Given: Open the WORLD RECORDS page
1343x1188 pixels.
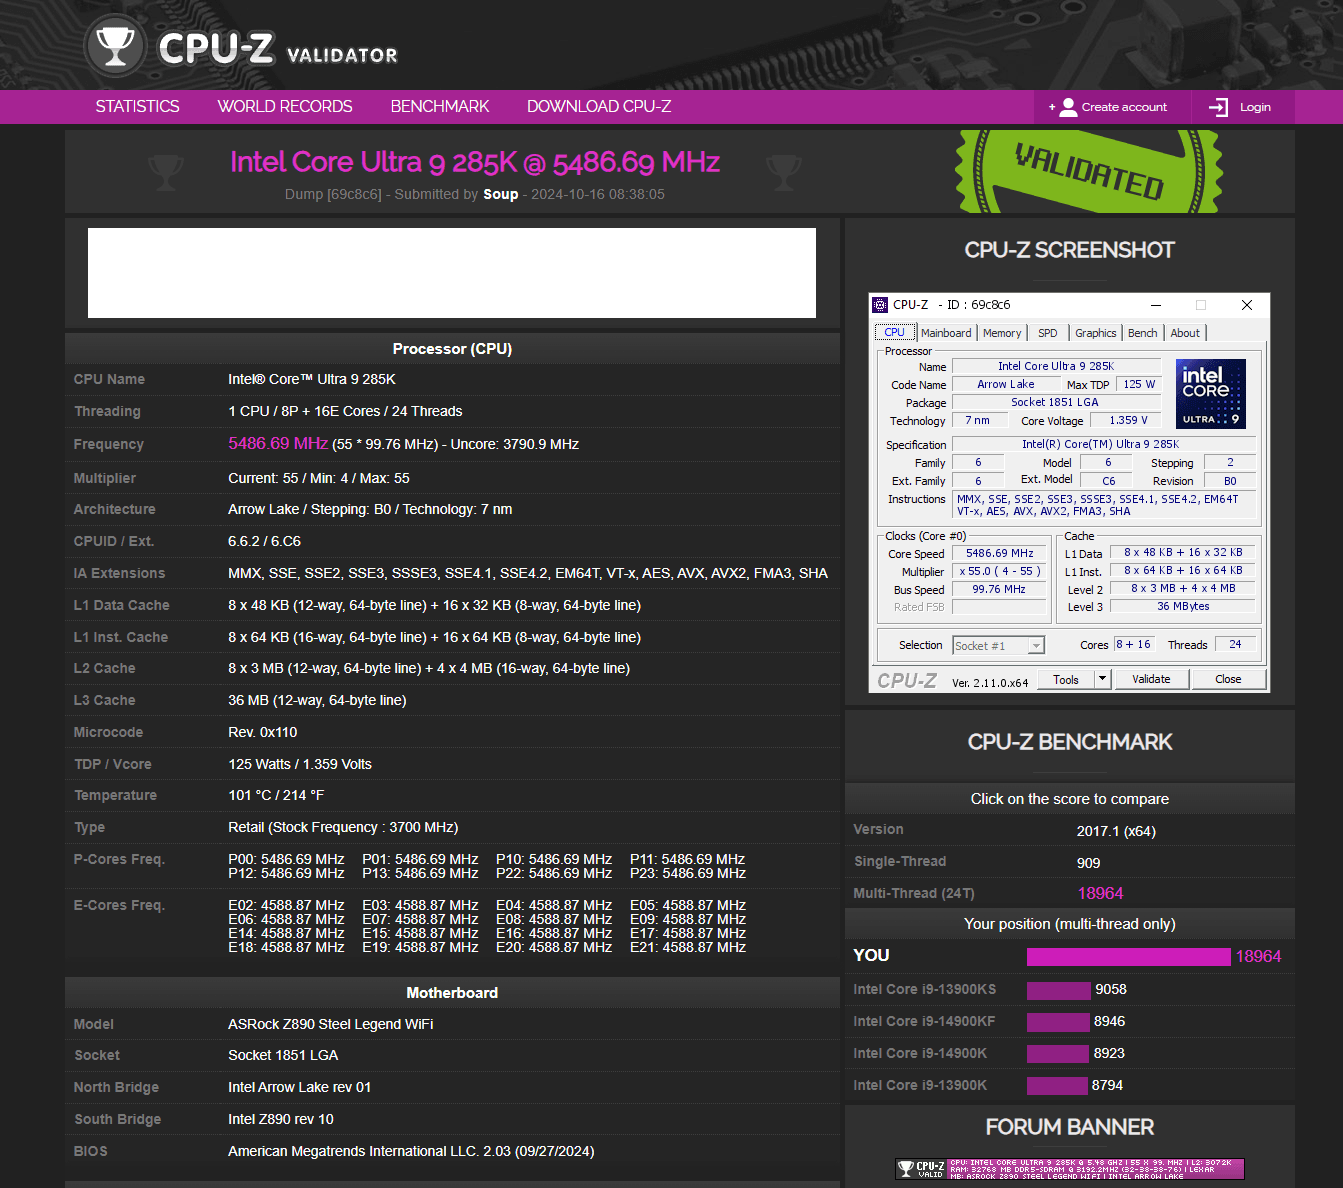Looking at the screenshot, I should click(285, 106).
